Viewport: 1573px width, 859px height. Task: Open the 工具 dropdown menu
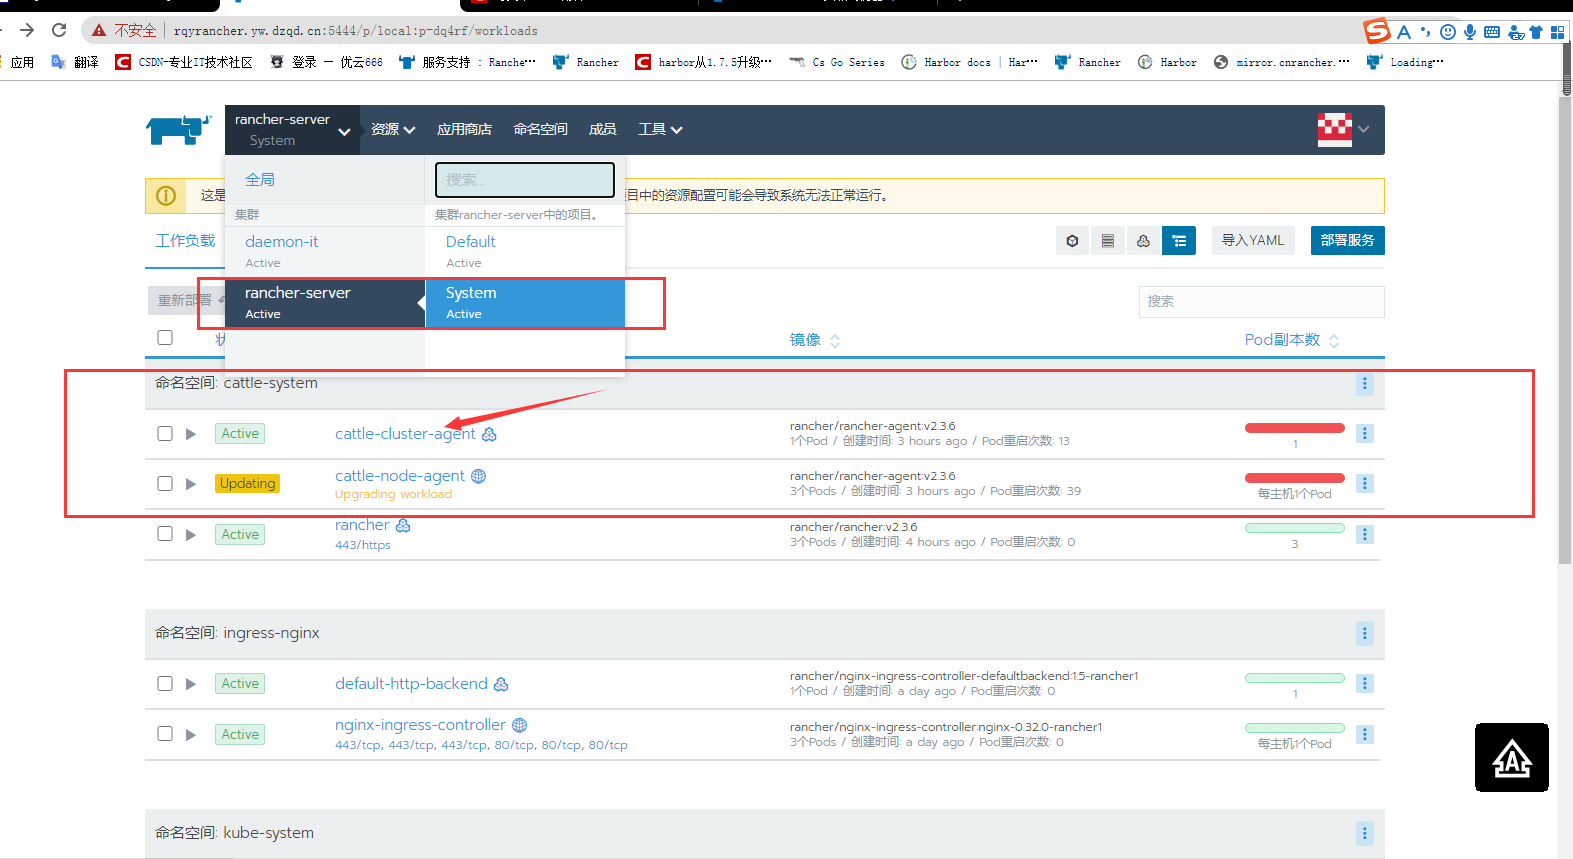click(660, 130)
